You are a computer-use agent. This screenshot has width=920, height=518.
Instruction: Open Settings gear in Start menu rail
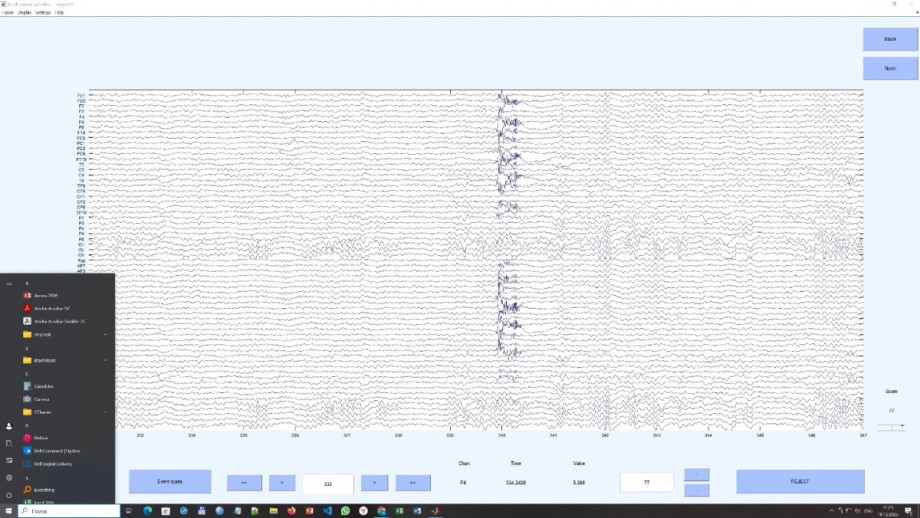click(x=9, y=477)
